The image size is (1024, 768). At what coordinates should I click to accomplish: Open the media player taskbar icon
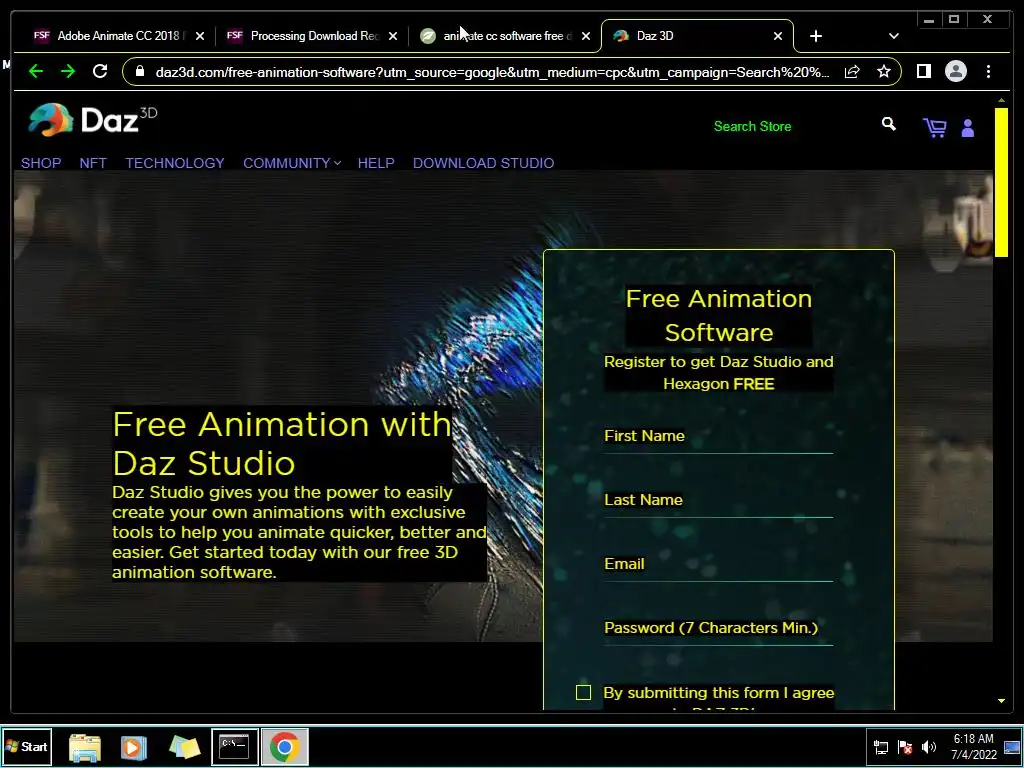pyautogui.click(x=134, y=747)
